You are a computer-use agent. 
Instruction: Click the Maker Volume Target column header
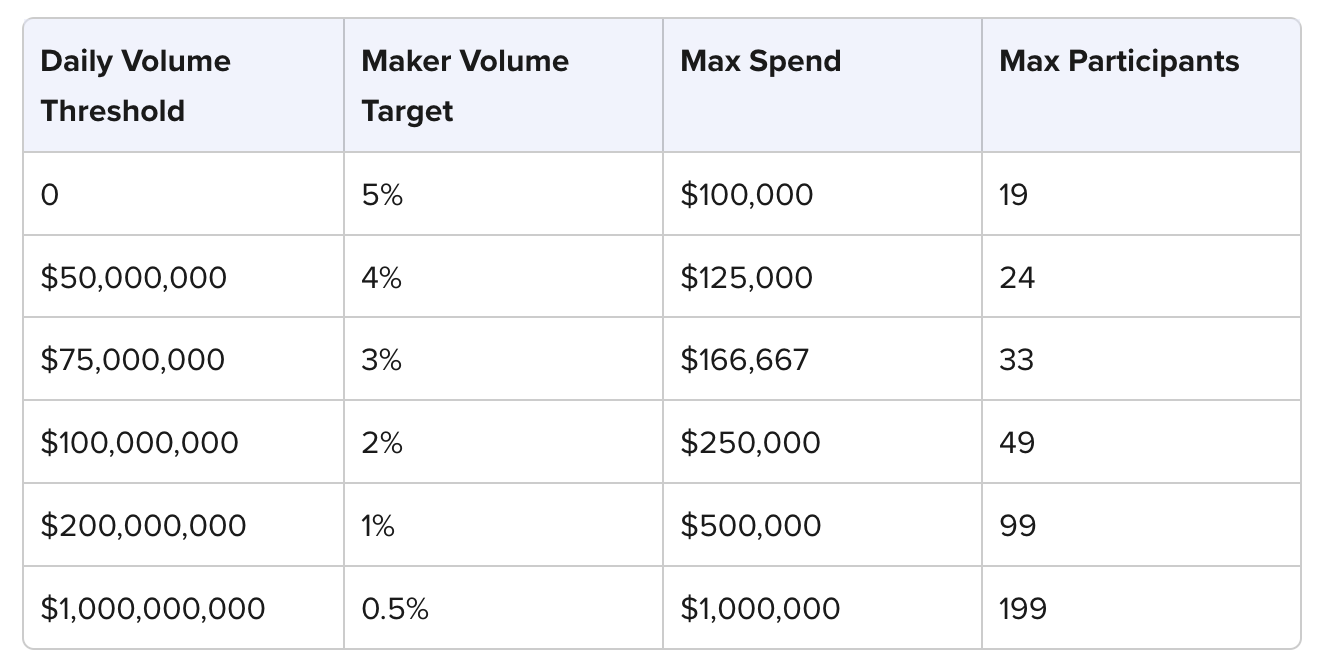point(465,86)
